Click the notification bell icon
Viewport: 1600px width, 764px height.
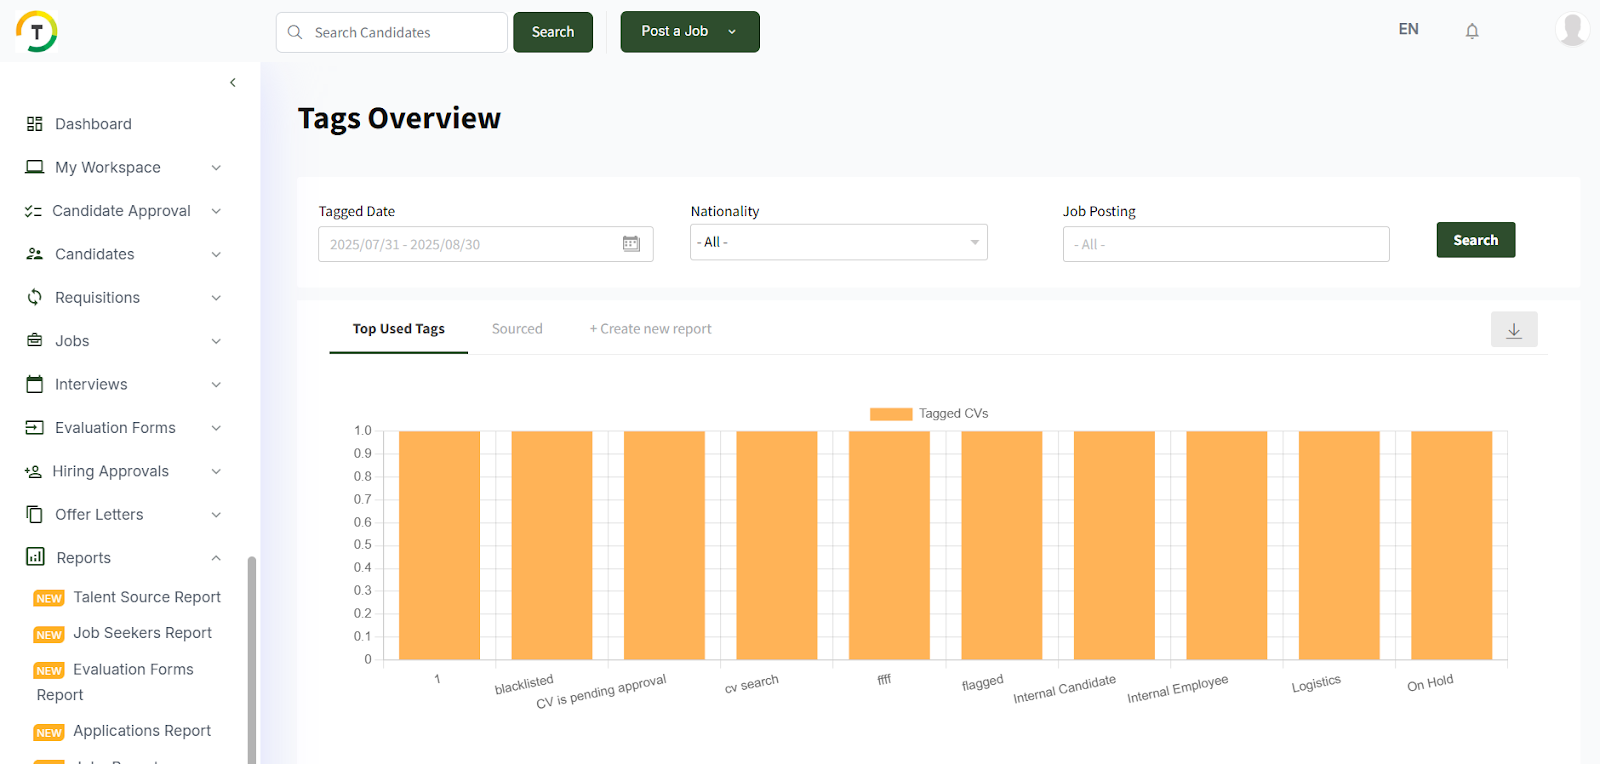[x=1472, y=31]
